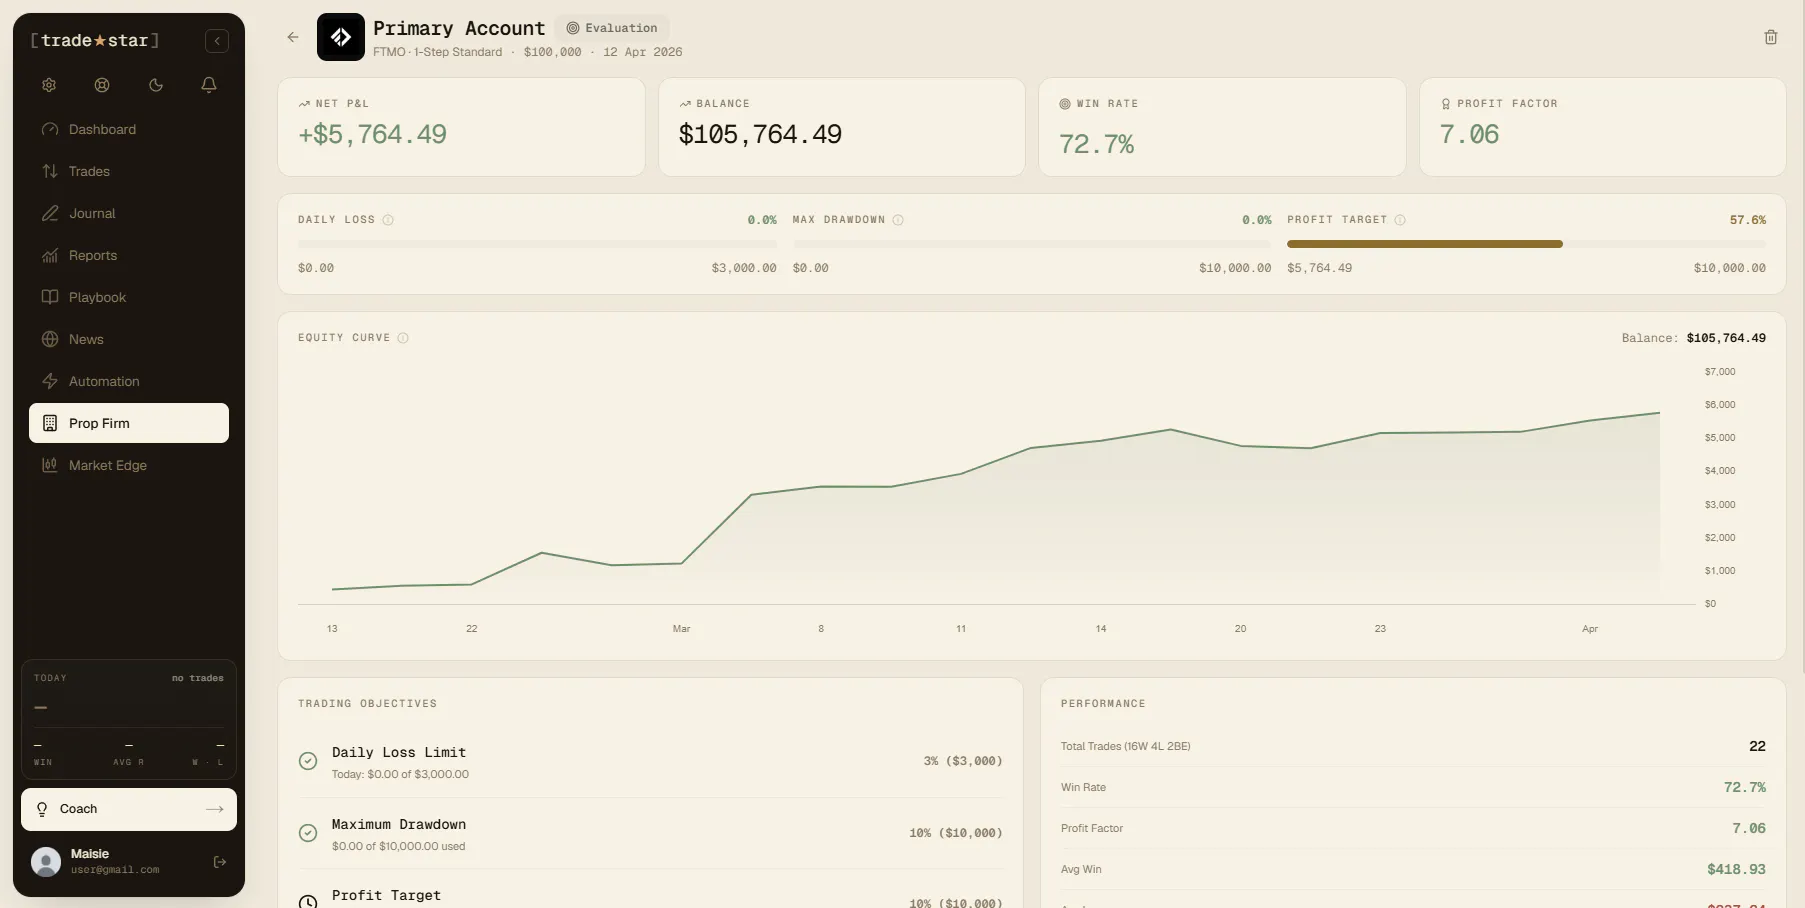Viewport: 1805px width, 908px height.
Task: Select News in the sidebar
Action: (129, 339)
